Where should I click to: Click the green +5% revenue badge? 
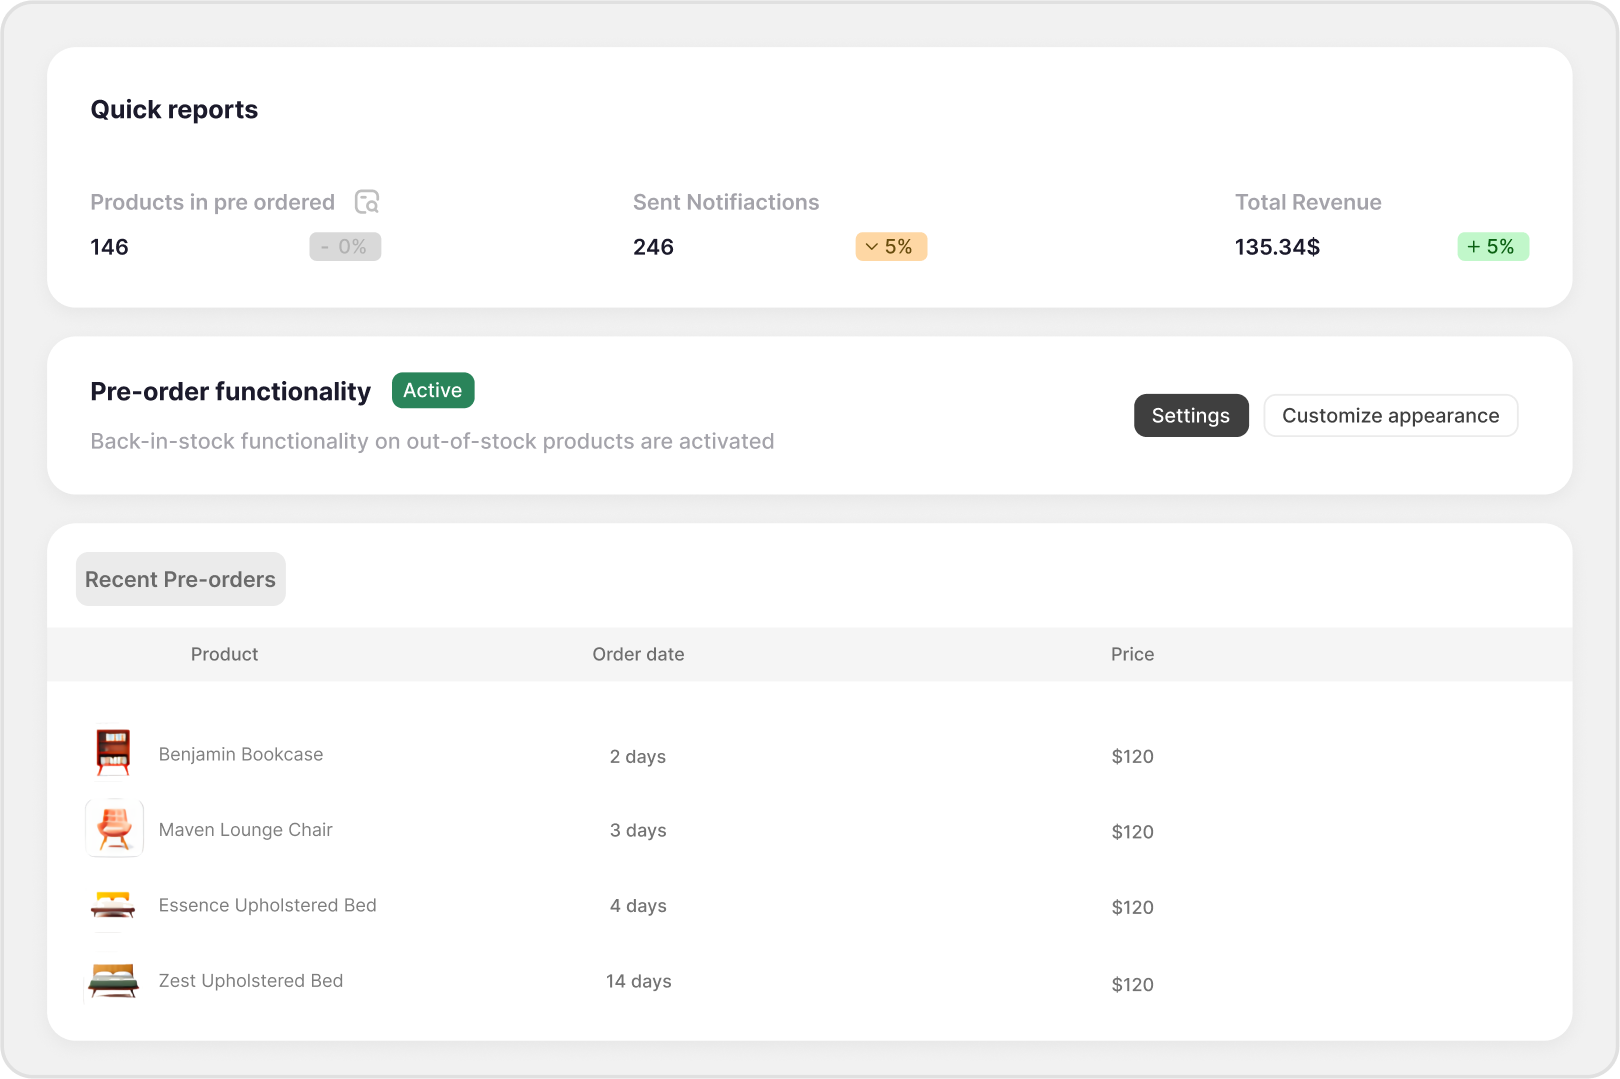pyautogui.click(x=1492, y=247)
